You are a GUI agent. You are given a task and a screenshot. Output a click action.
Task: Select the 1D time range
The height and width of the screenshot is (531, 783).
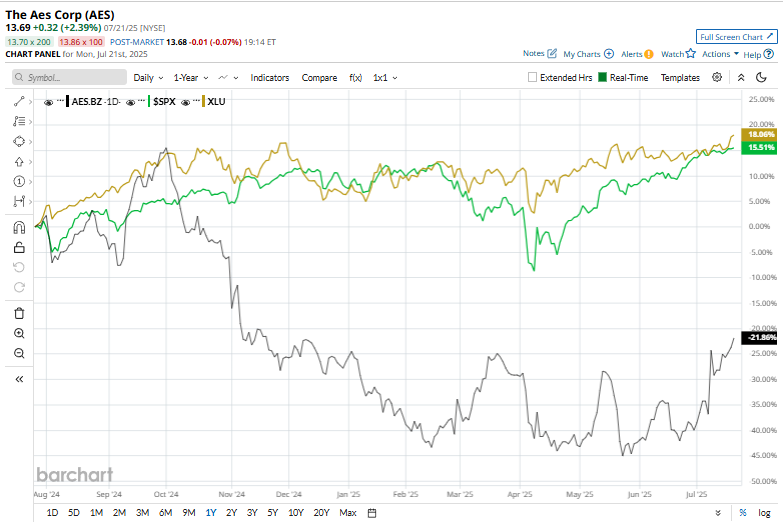(52, 513)
